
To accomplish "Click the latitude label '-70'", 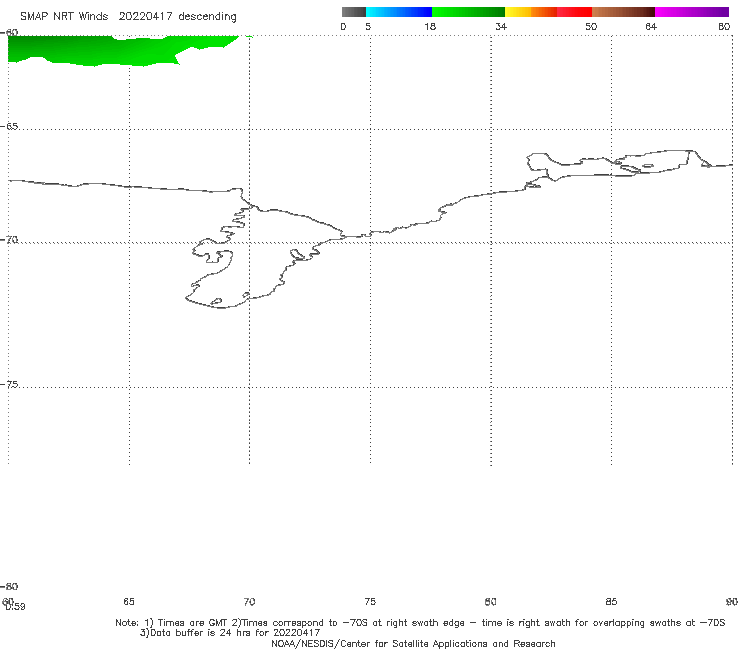I will (x=9, y=240).
